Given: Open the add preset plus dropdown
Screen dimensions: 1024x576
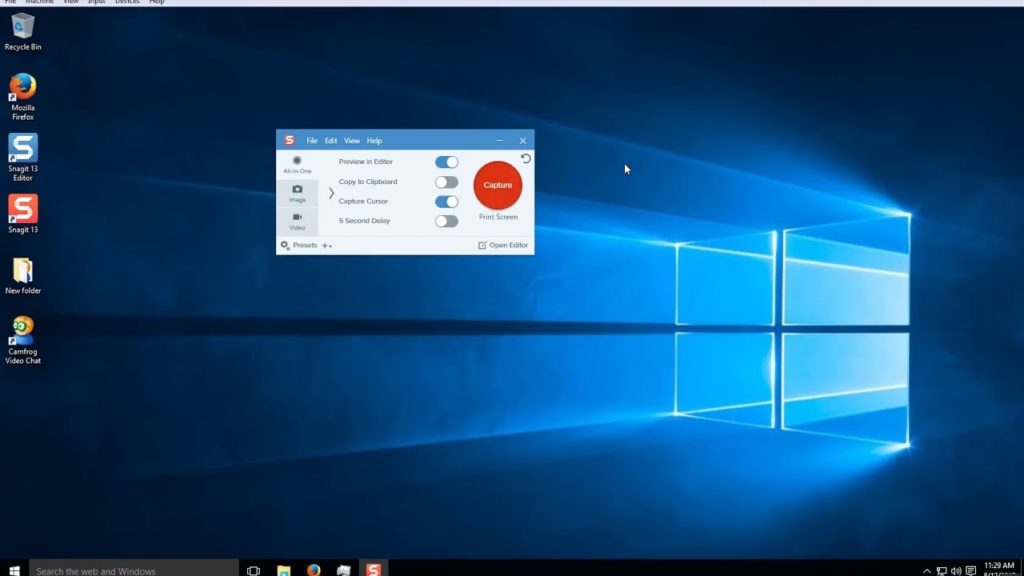Looking at the screenshot, I should (x=327, y=246).
